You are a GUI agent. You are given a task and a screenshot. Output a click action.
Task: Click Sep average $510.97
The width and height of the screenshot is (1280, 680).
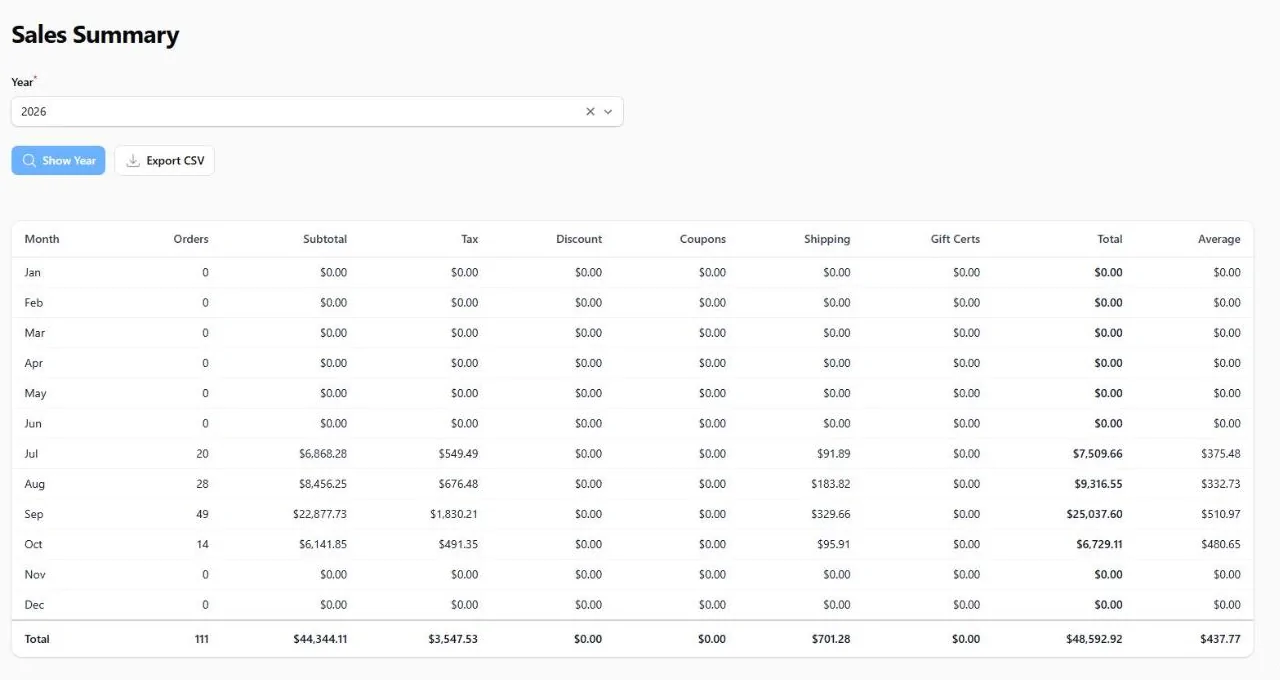pos(1221,514)
